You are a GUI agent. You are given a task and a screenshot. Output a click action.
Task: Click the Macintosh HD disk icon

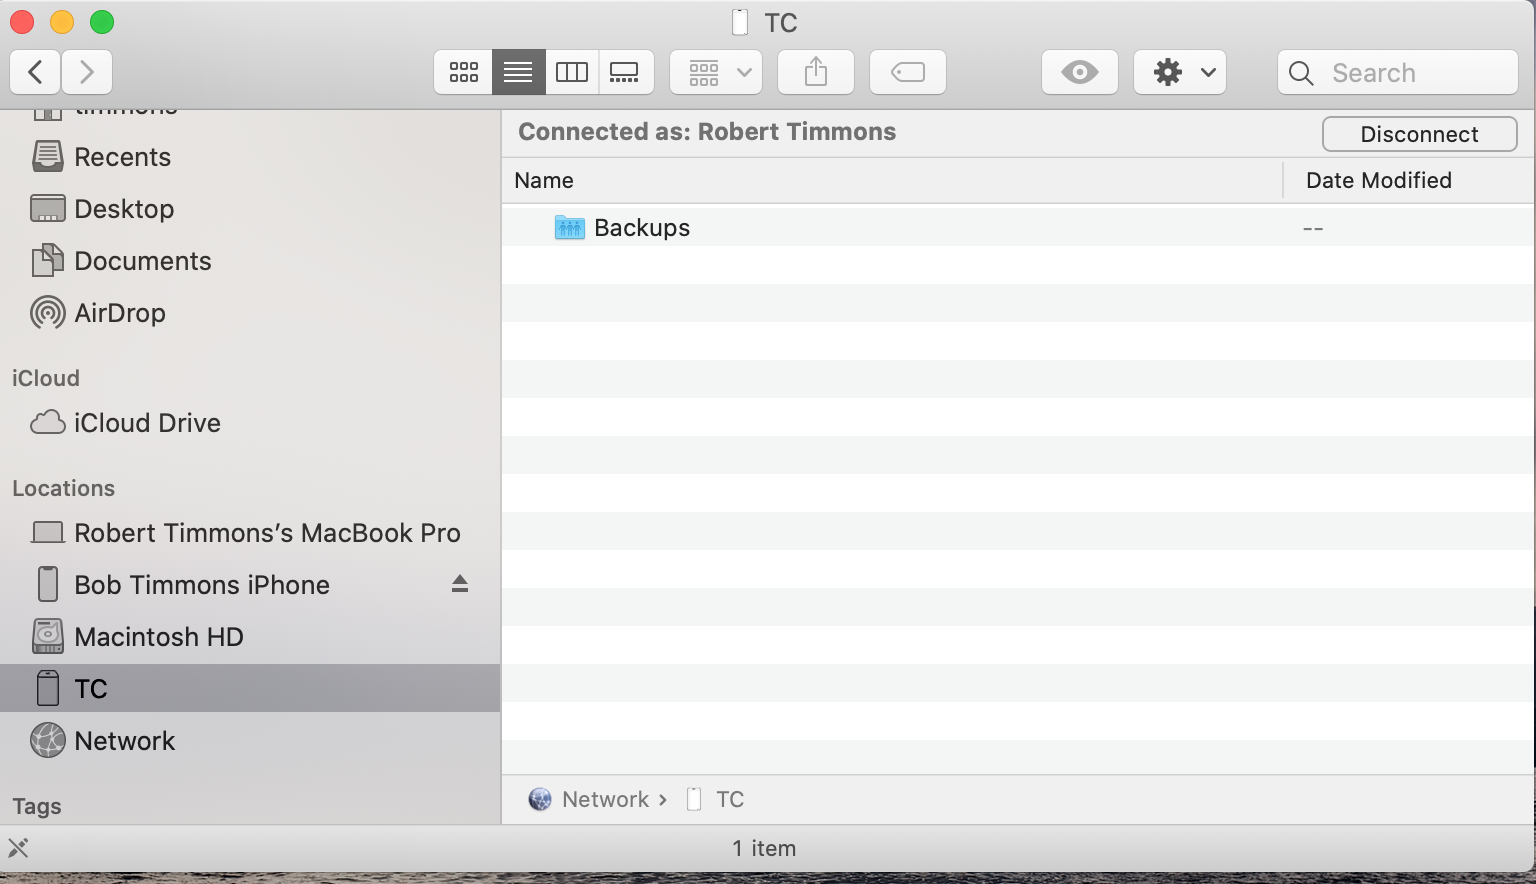tap(47, 636)
